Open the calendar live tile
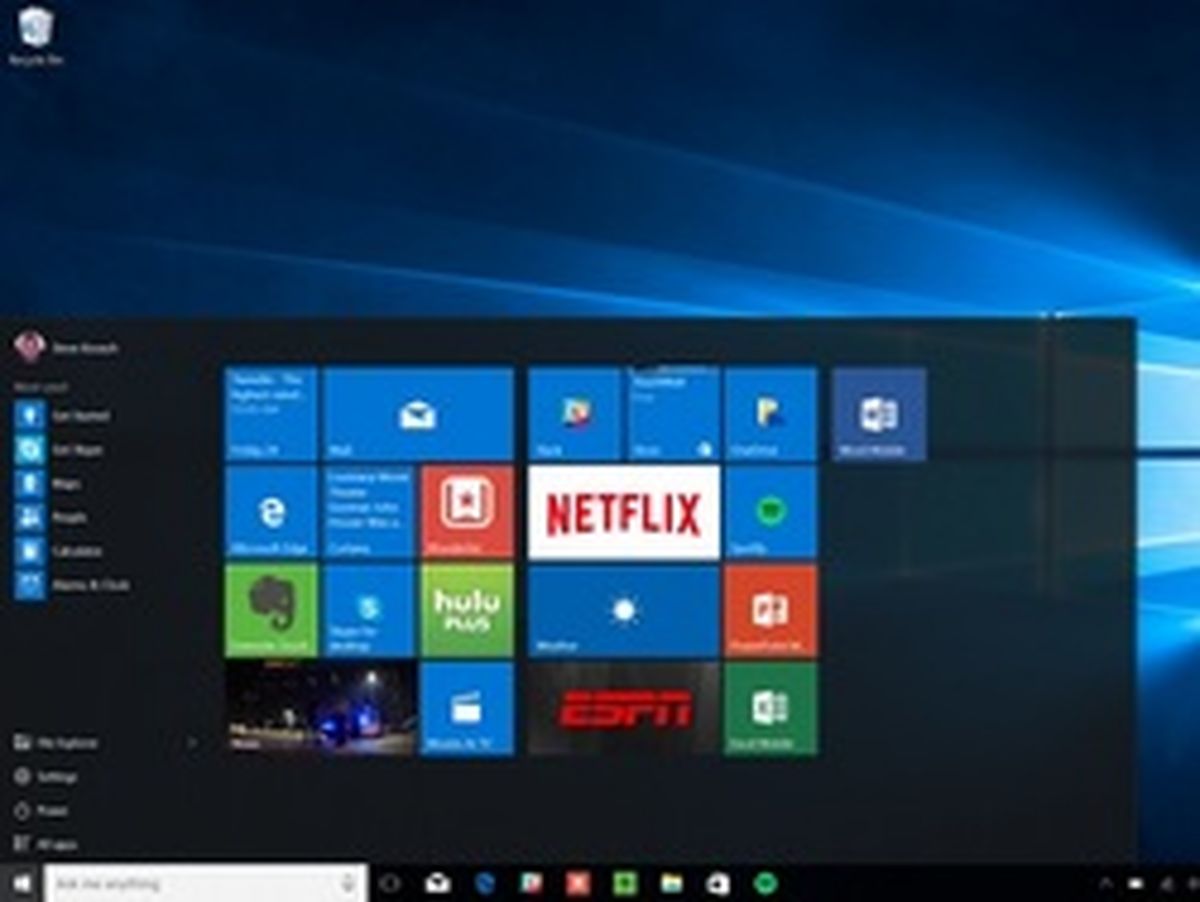 click(x=271, y=414)
